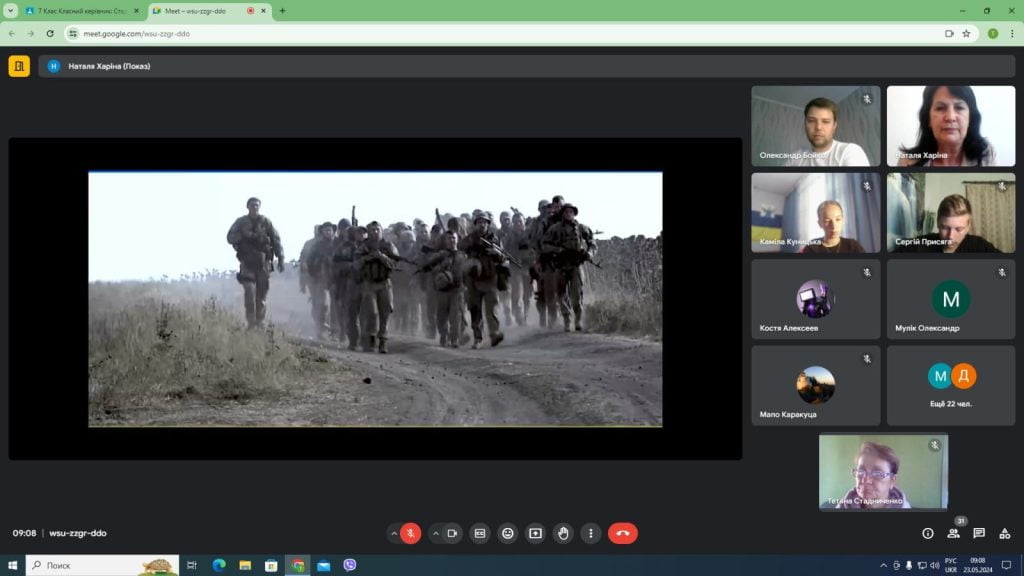The height and width of the screenshot is (576, 1024).
Task: Close the 7 Клас browser tab
Action: [x=136, y=11]
